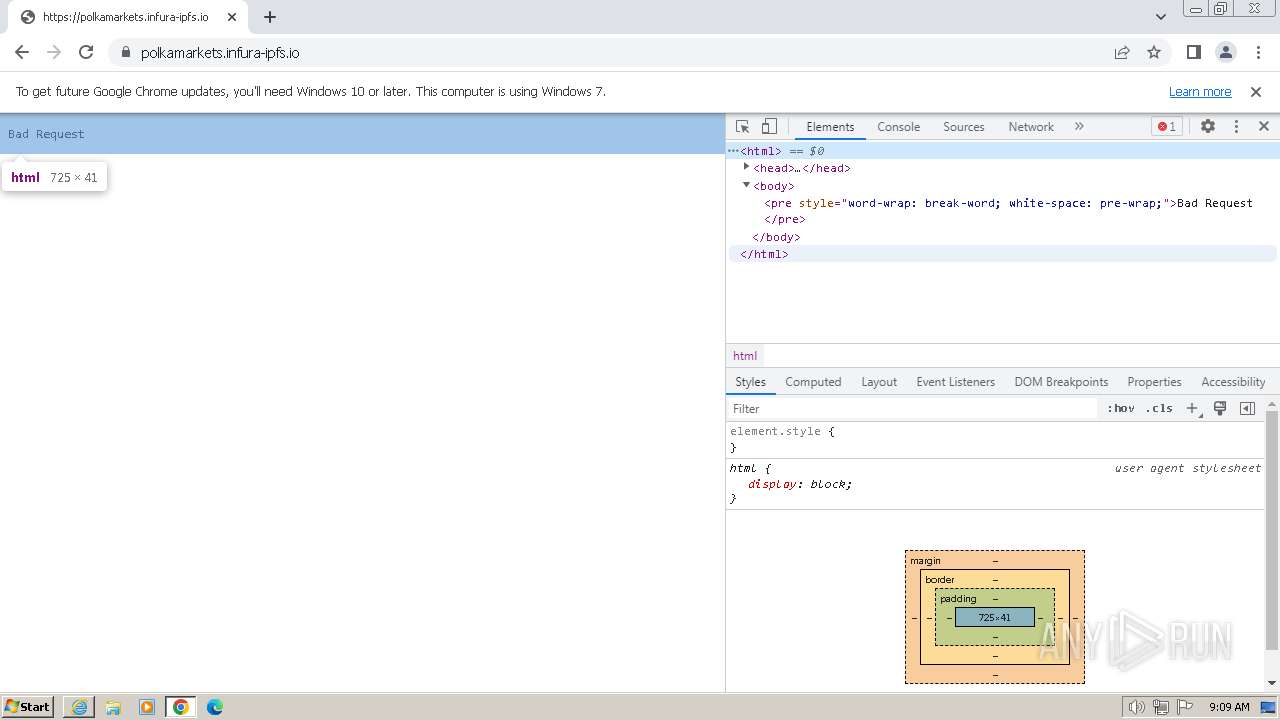
Task: Open DevTools customize three-dot menu
Action: click(x=1236, y=127)
